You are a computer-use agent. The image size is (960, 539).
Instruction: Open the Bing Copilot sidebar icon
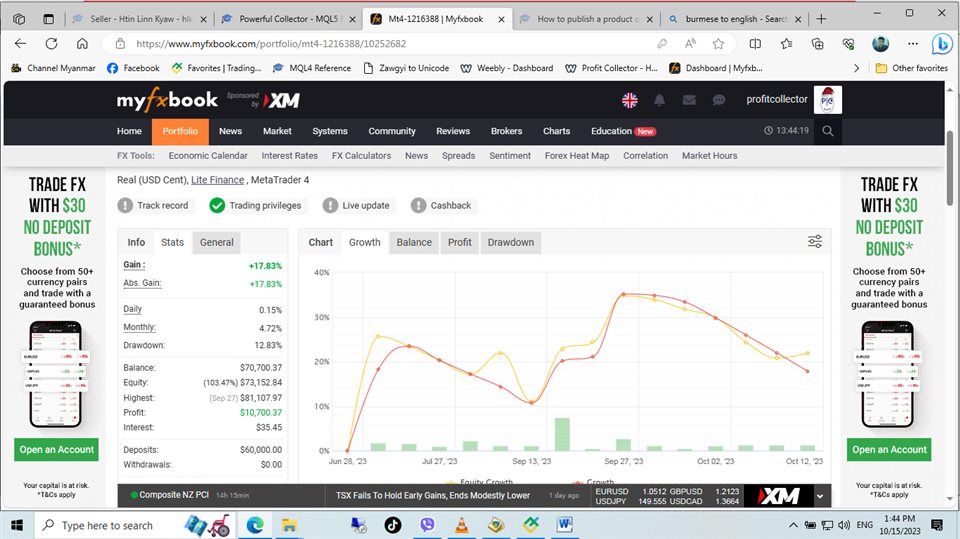(x=942, y=43)
